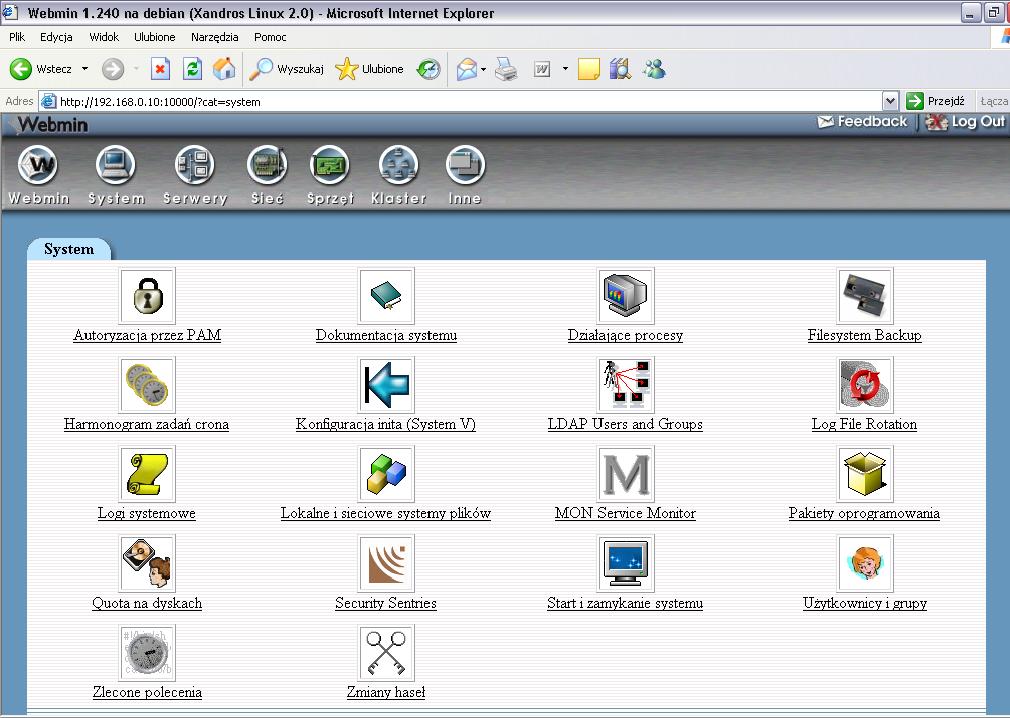This screenshot has width=1010, height=718.
Task: Go to the Klaster category icon
Action: click(399, 165)
